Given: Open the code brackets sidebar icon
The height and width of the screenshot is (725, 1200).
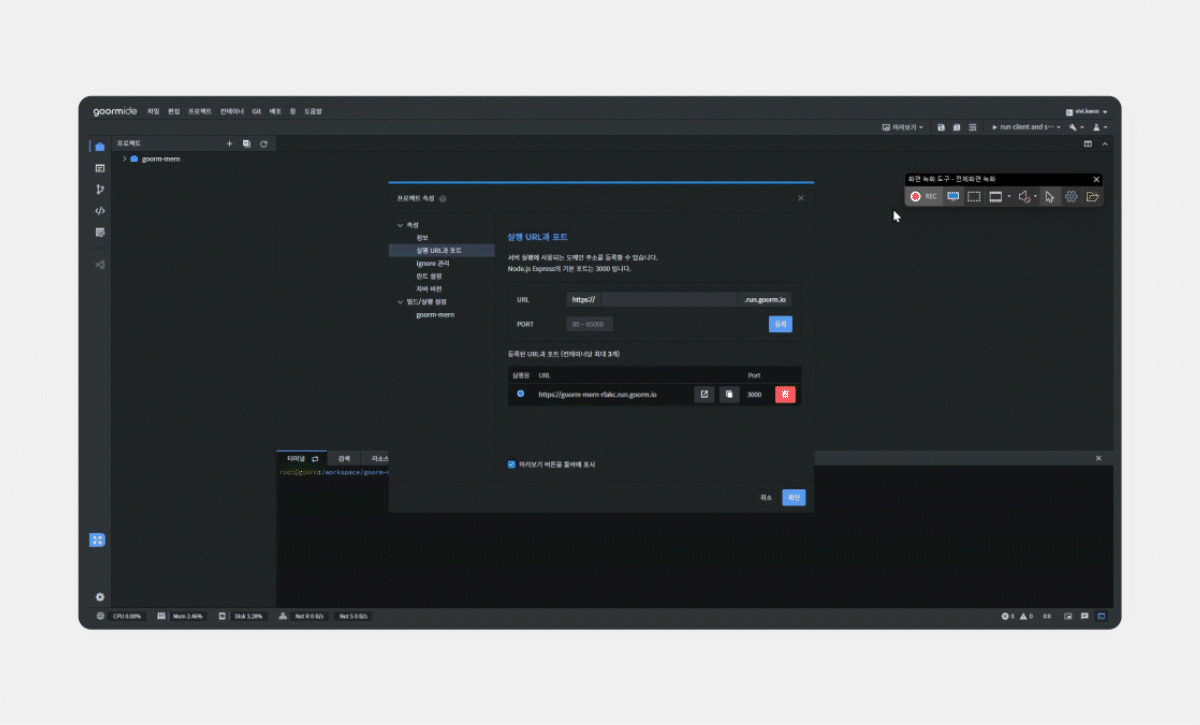Looking at the screenshot, I should tap(99, 211).
